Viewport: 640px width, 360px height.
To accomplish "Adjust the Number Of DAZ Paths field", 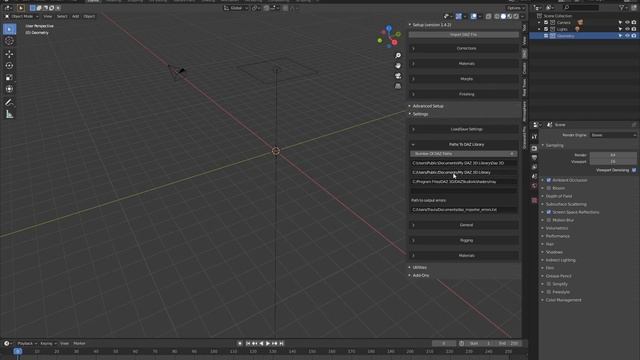I will (x=464, y=154).
